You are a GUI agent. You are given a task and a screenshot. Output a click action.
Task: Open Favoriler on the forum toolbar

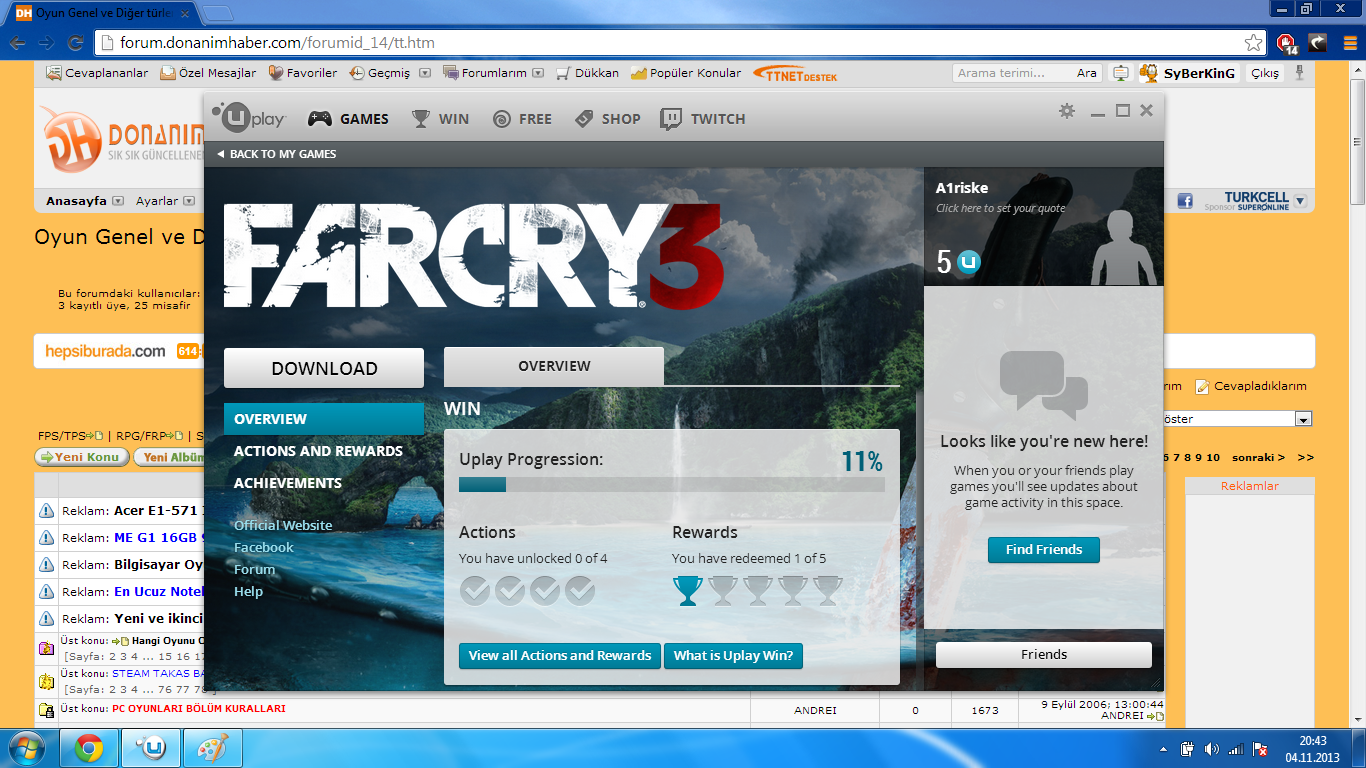(x=302, y=73)
